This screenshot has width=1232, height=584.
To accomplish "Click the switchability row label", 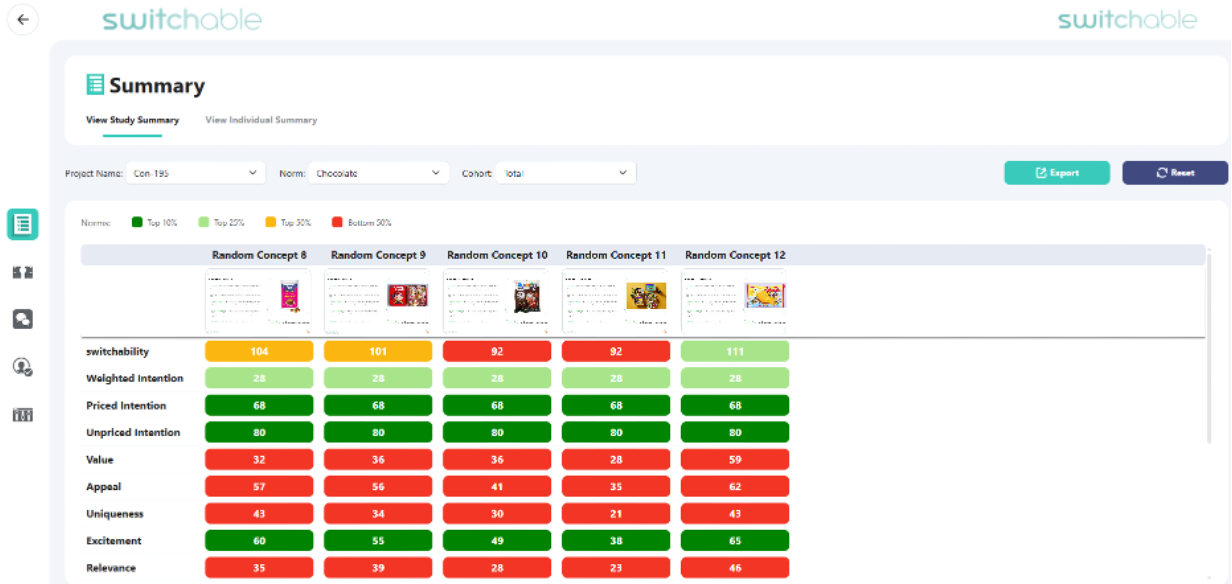I will pyautogui.click(x=118, y=352).
